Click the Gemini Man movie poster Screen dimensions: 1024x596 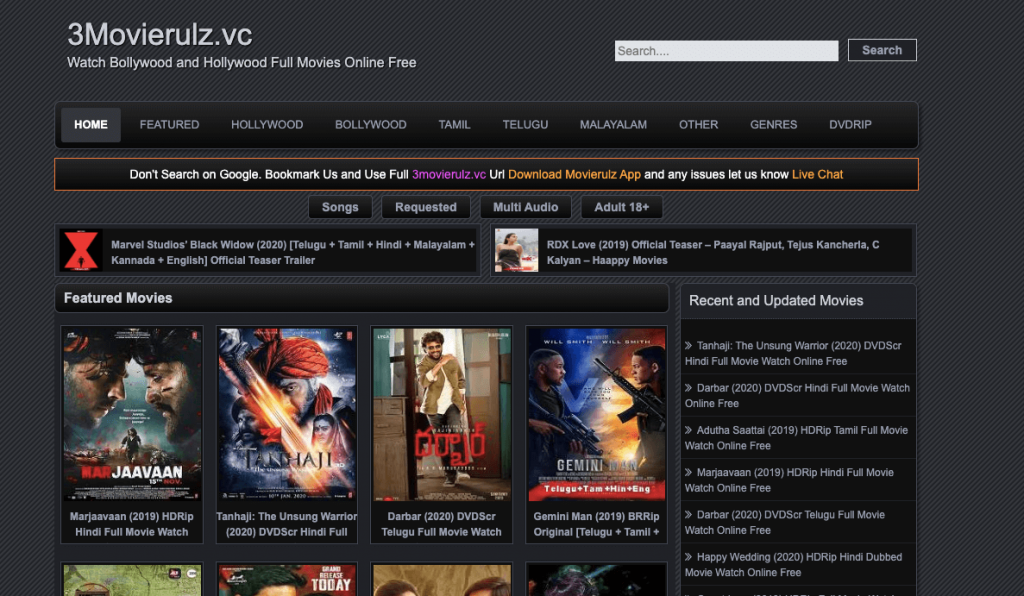click(x=596, y=415)
